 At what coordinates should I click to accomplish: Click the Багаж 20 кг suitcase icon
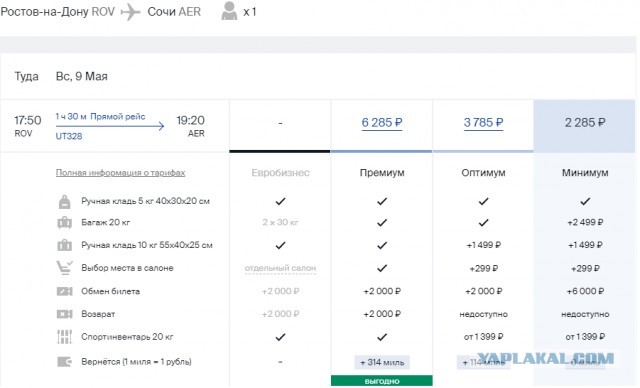click(x=64, y=223)
